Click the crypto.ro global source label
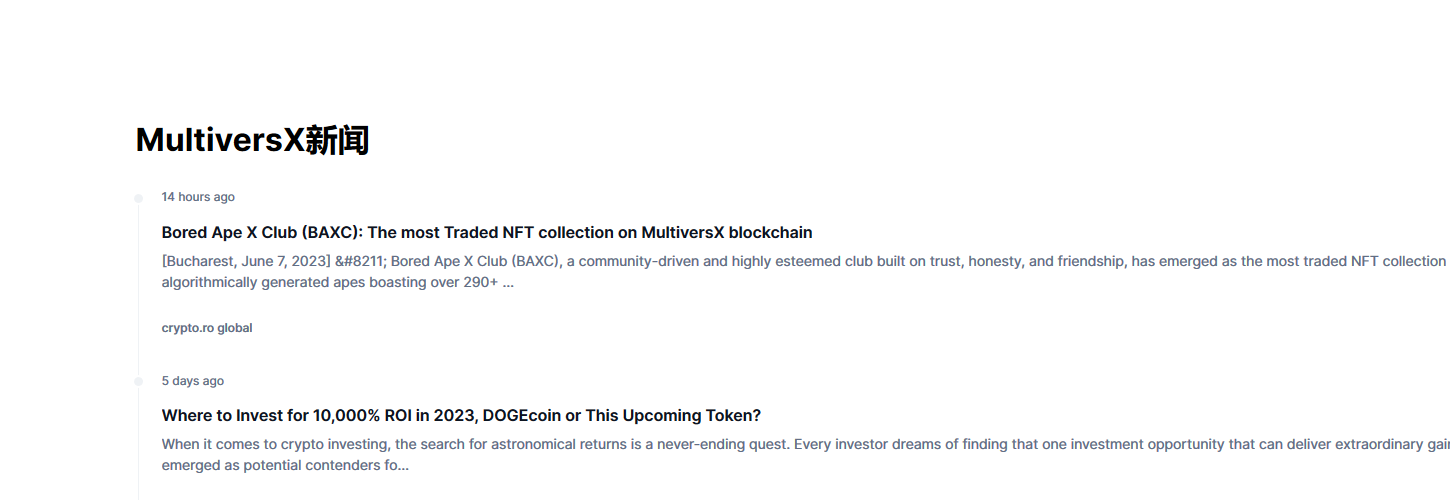The image size is (1450, 500). 207,328
